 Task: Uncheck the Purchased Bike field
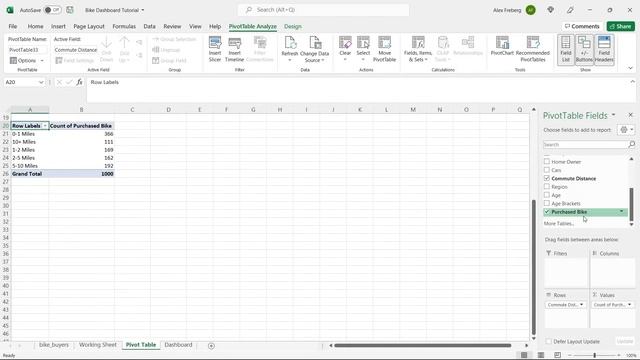[x=547, y=212]
